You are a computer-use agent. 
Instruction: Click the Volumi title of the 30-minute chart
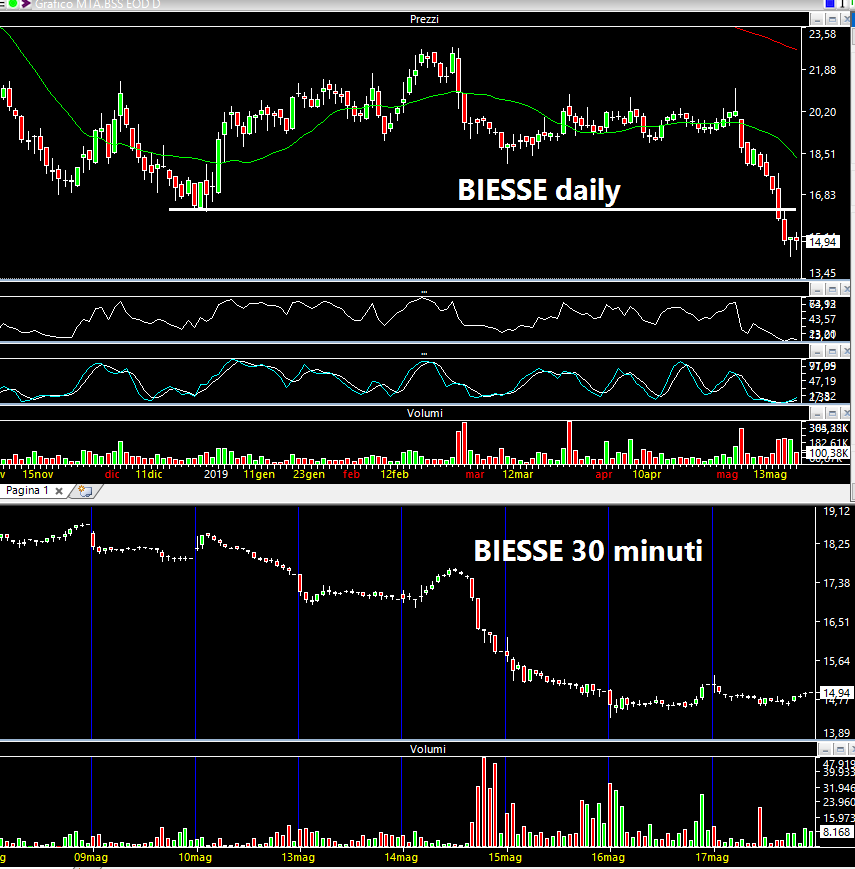coord(428,749)
